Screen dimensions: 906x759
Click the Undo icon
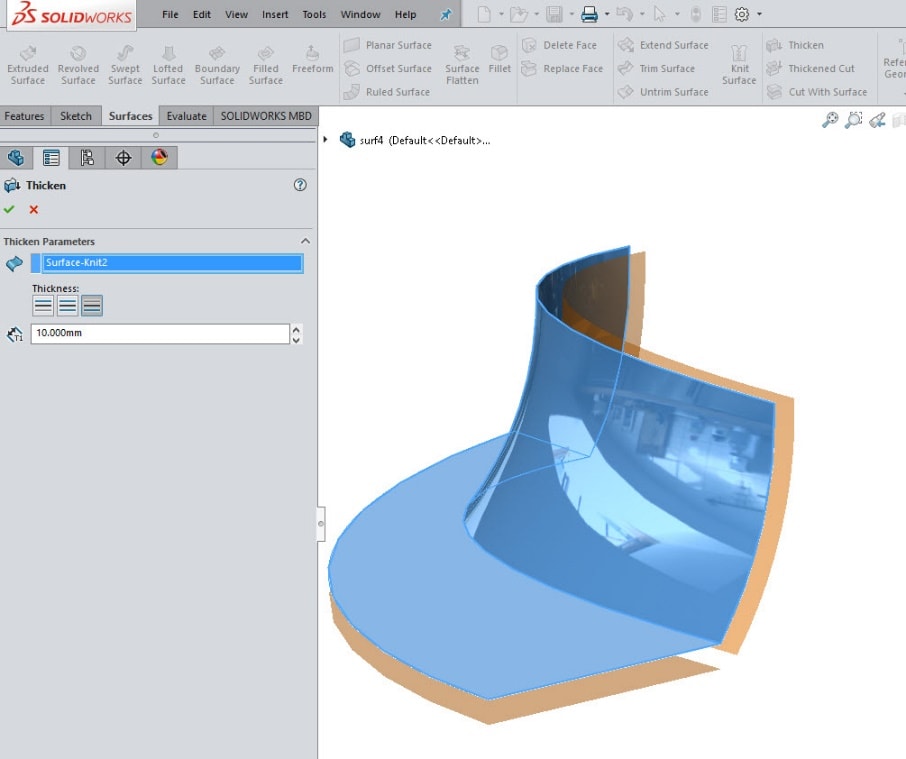click(624, 14)
